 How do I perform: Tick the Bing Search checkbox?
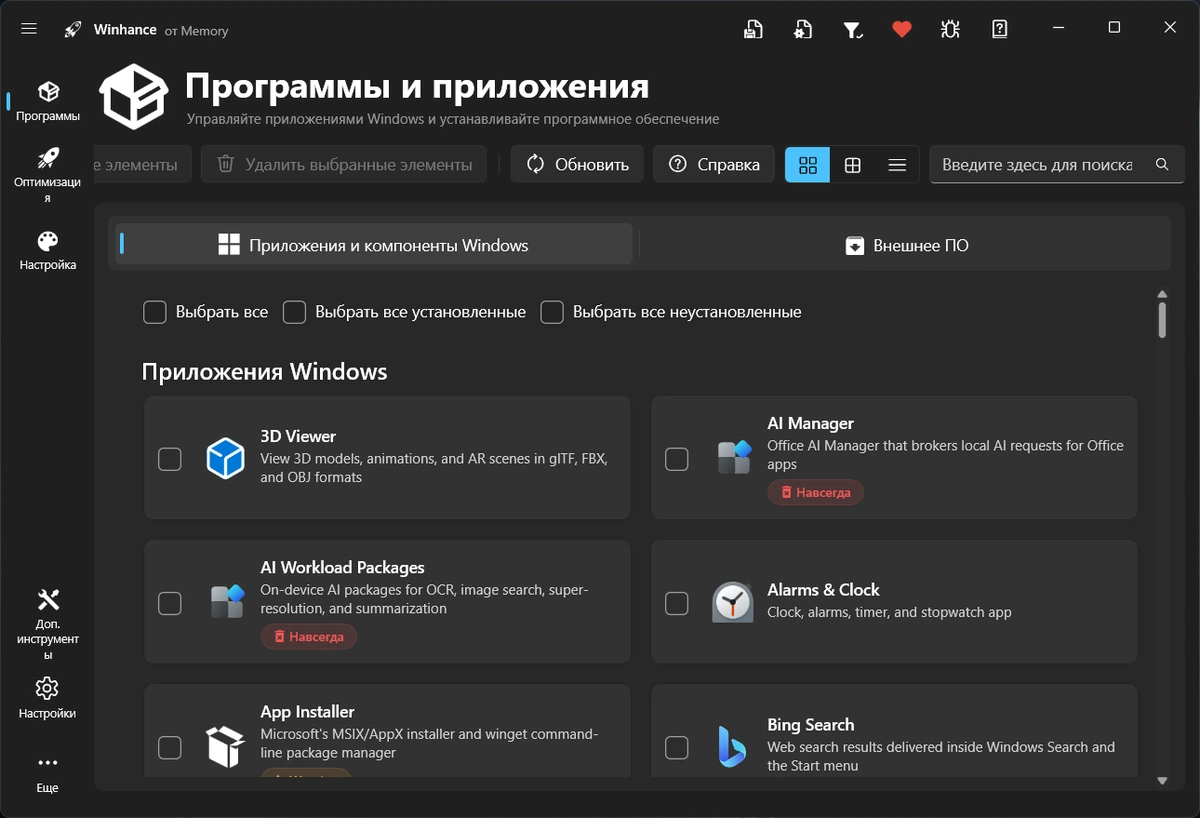[x=677, y=746]
